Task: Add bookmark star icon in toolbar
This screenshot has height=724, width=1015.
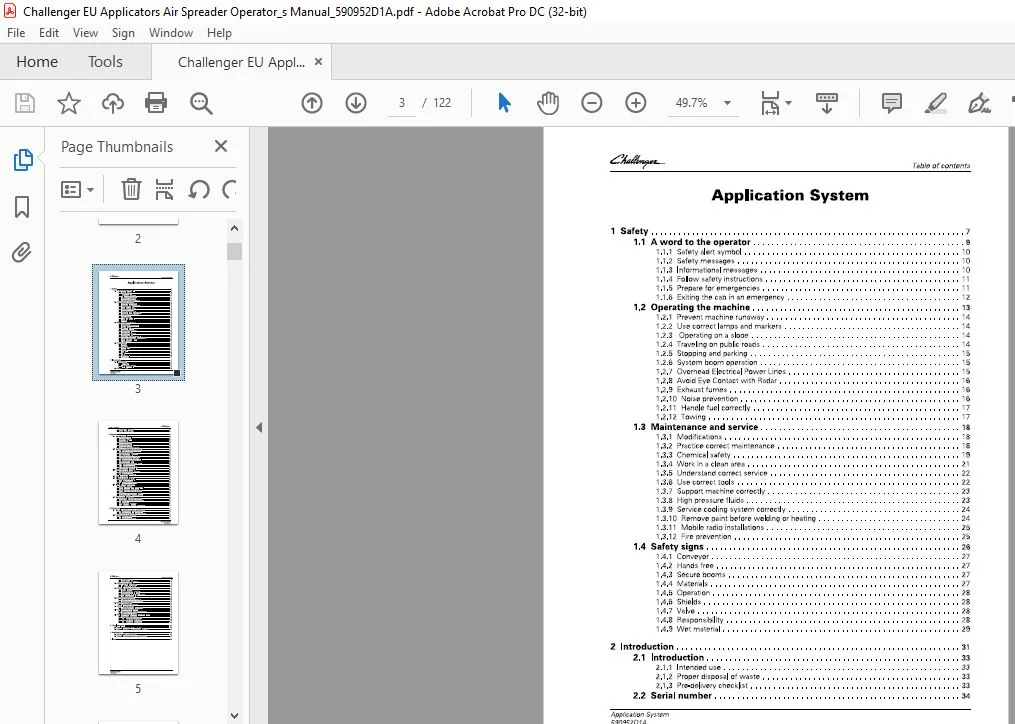Action: pyautogui.click(x=69, y=103)
